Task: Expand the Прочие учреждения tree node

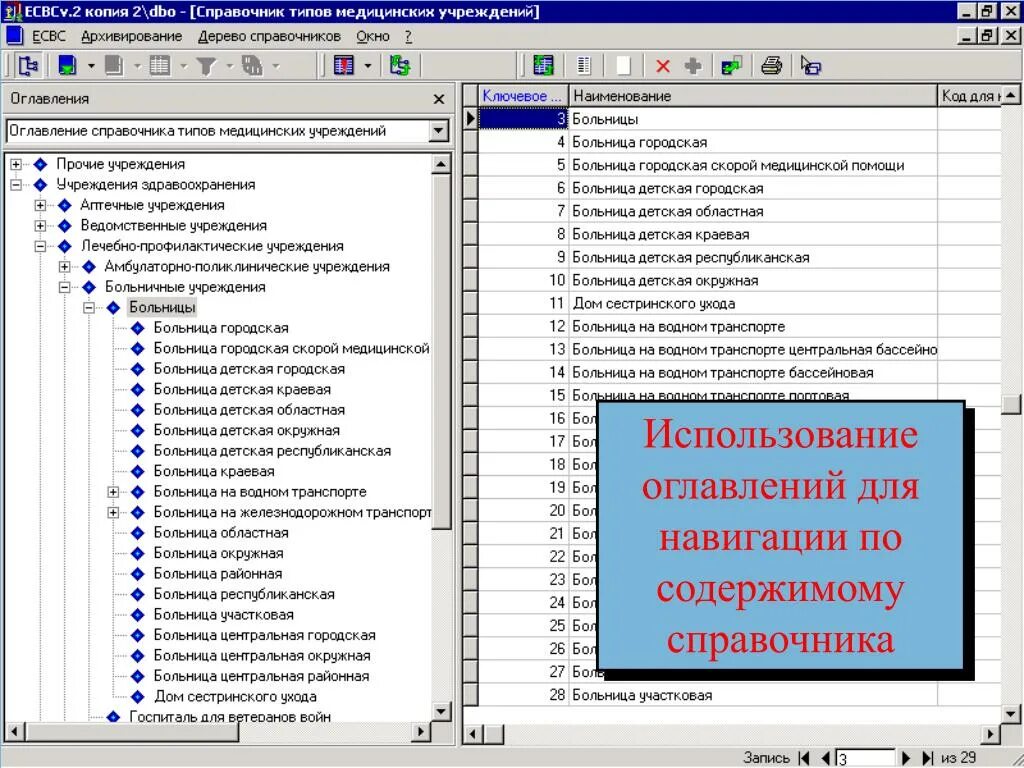Action: [16, 164]
